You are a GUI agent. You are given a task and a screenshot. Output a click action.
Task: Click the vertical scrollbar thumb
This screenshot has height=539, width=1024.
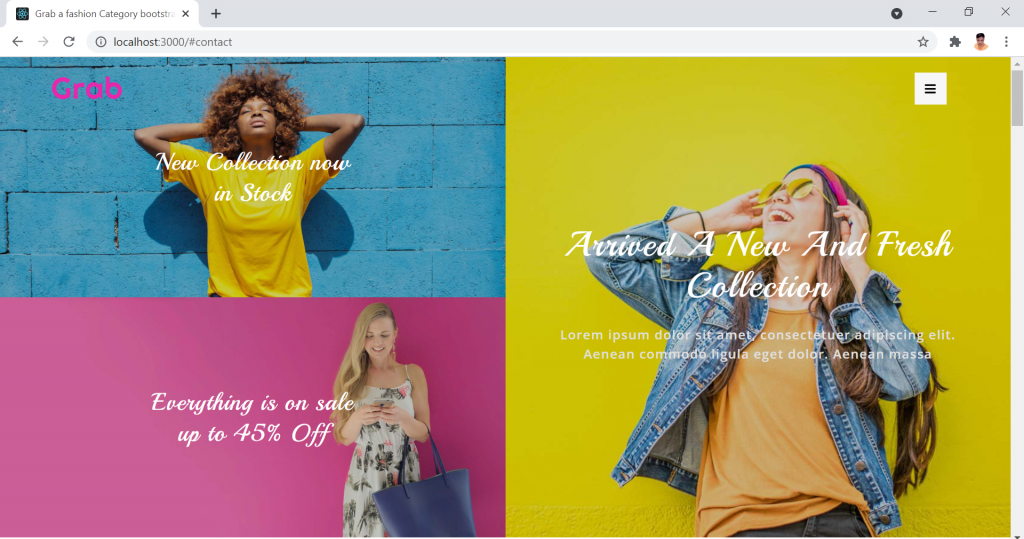(1017, 98)
